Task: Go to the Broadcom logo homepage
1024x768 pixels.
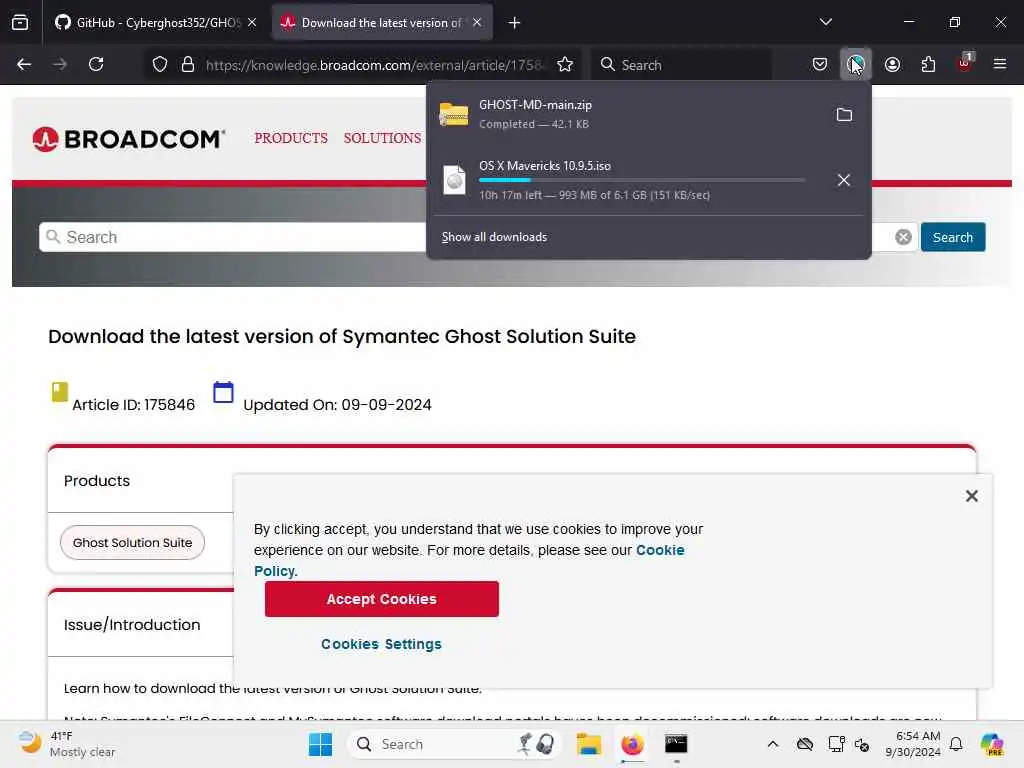Action: 129,138
